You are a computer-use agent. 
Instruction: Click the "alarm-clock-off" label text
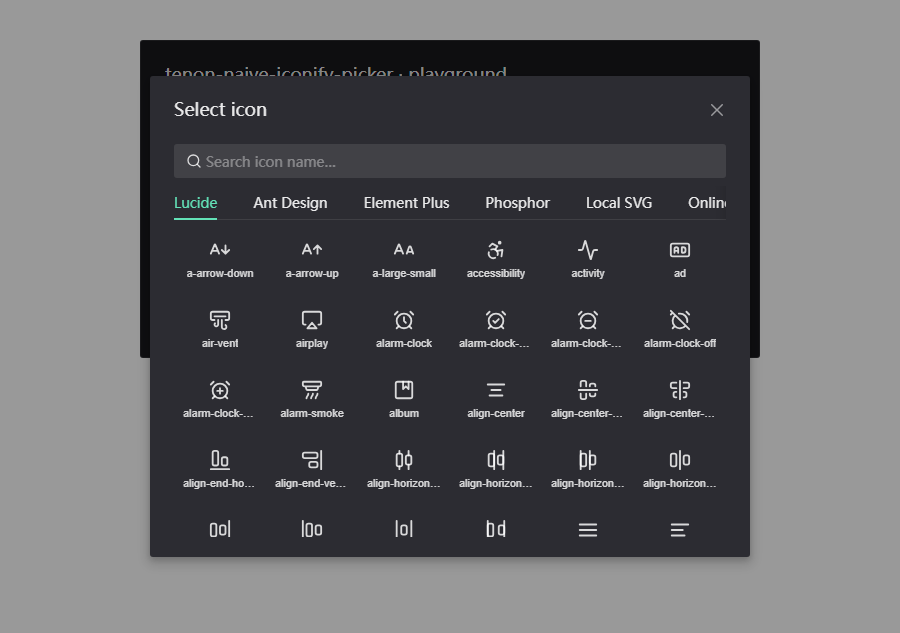(680, 344)
